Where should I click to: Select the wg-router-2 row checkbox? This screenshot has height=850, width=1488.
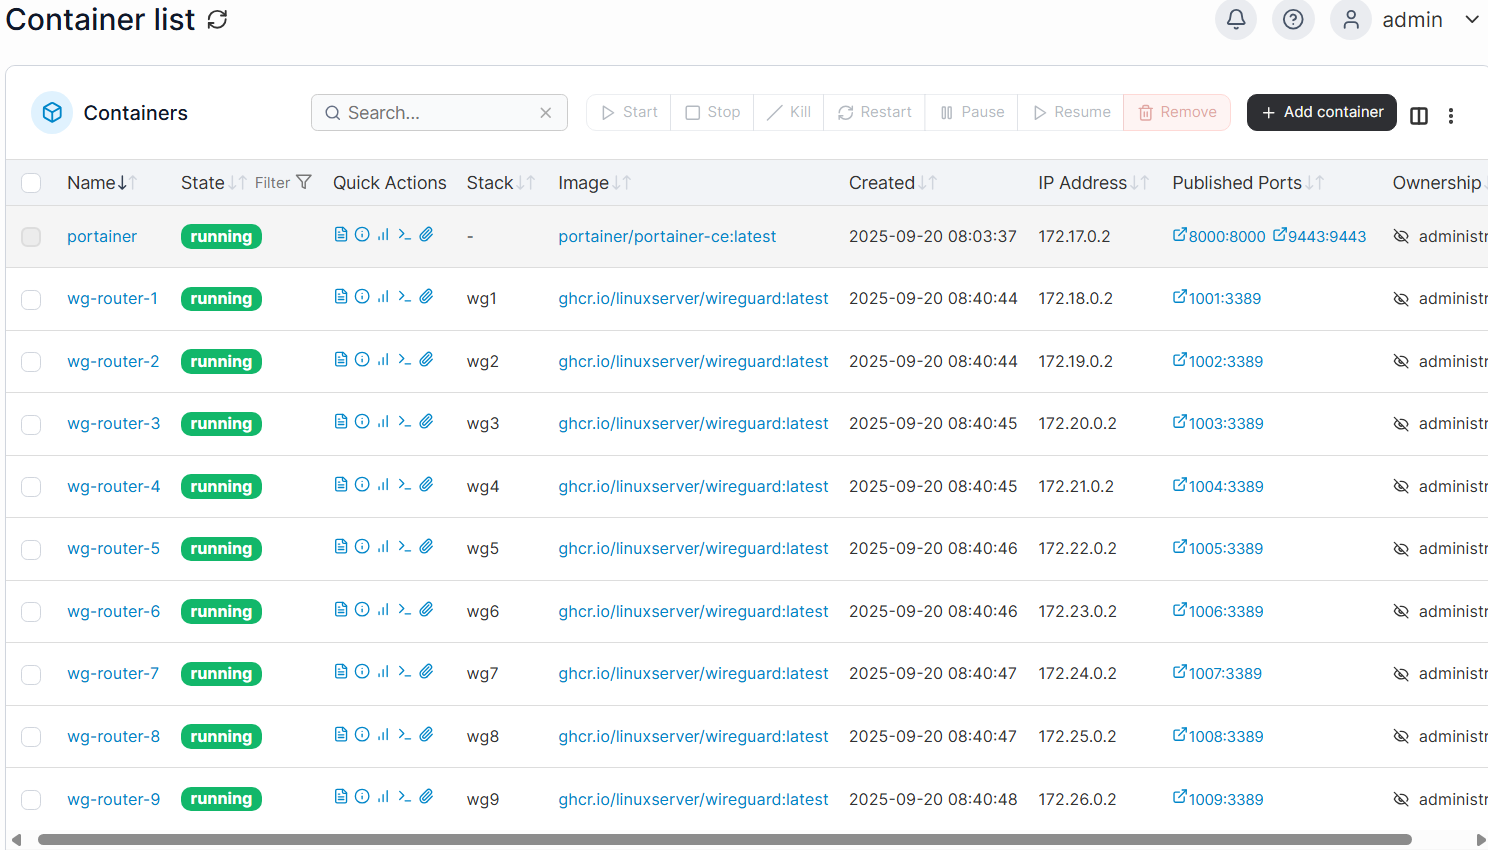pyautogui.click(x=31, y=362)
